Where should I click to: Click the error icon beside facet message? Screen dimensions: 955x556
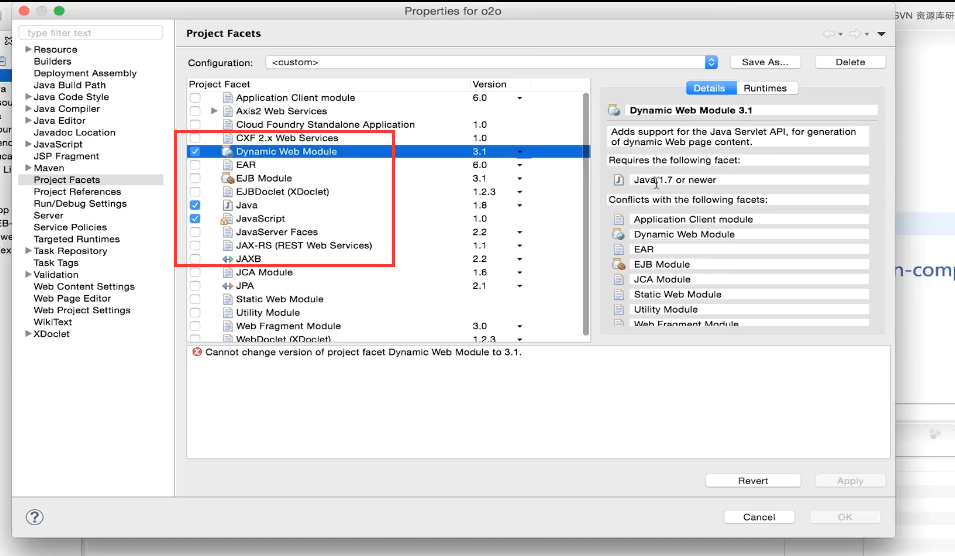click(197, 352)
